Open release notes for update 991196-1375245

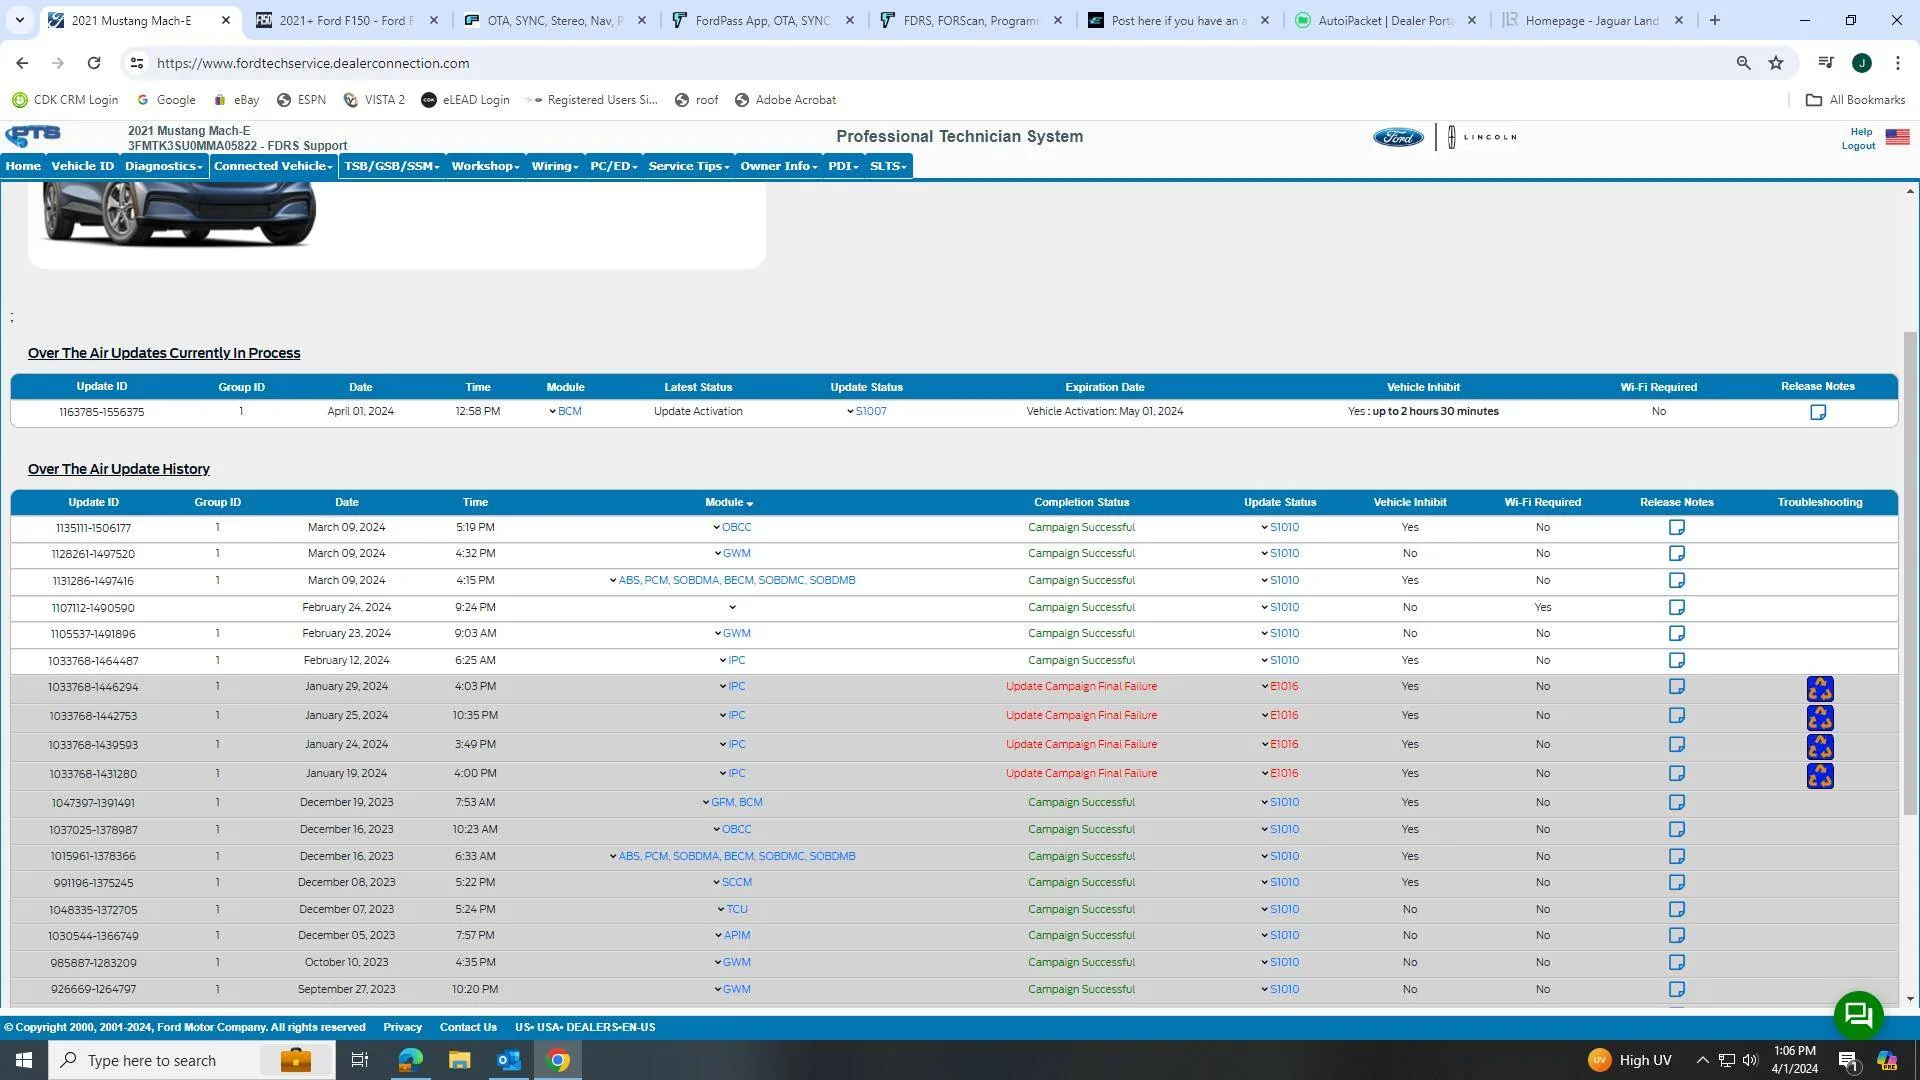[1677, 883]
